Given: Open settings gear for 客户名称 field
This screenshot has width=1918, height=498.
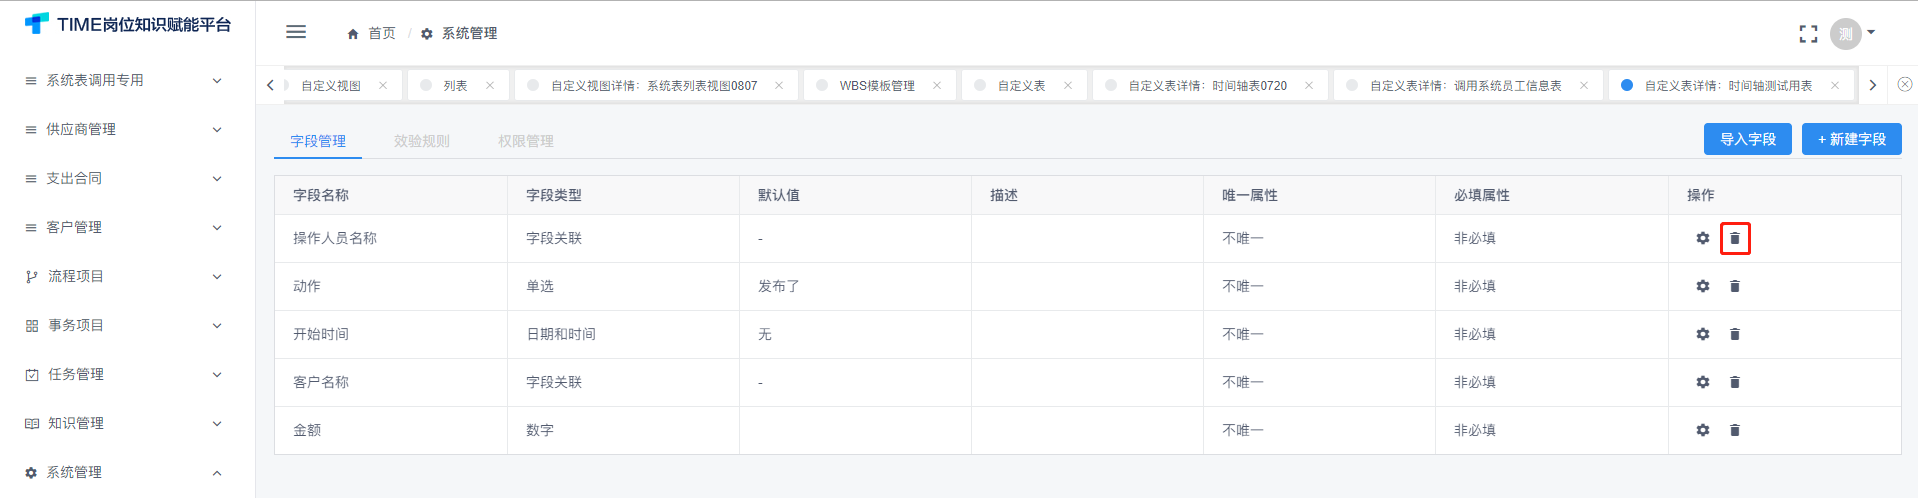Looking at the screenshot, I should pyautogui.click(x=1703, y=382).
